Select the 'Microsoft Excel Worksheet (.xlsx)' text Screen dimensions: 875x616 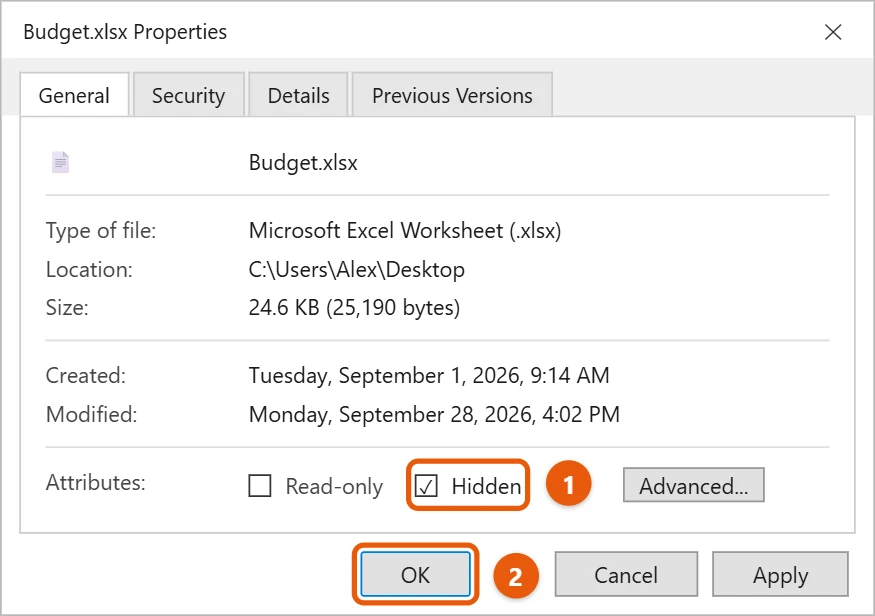click(x=405, y=230)
